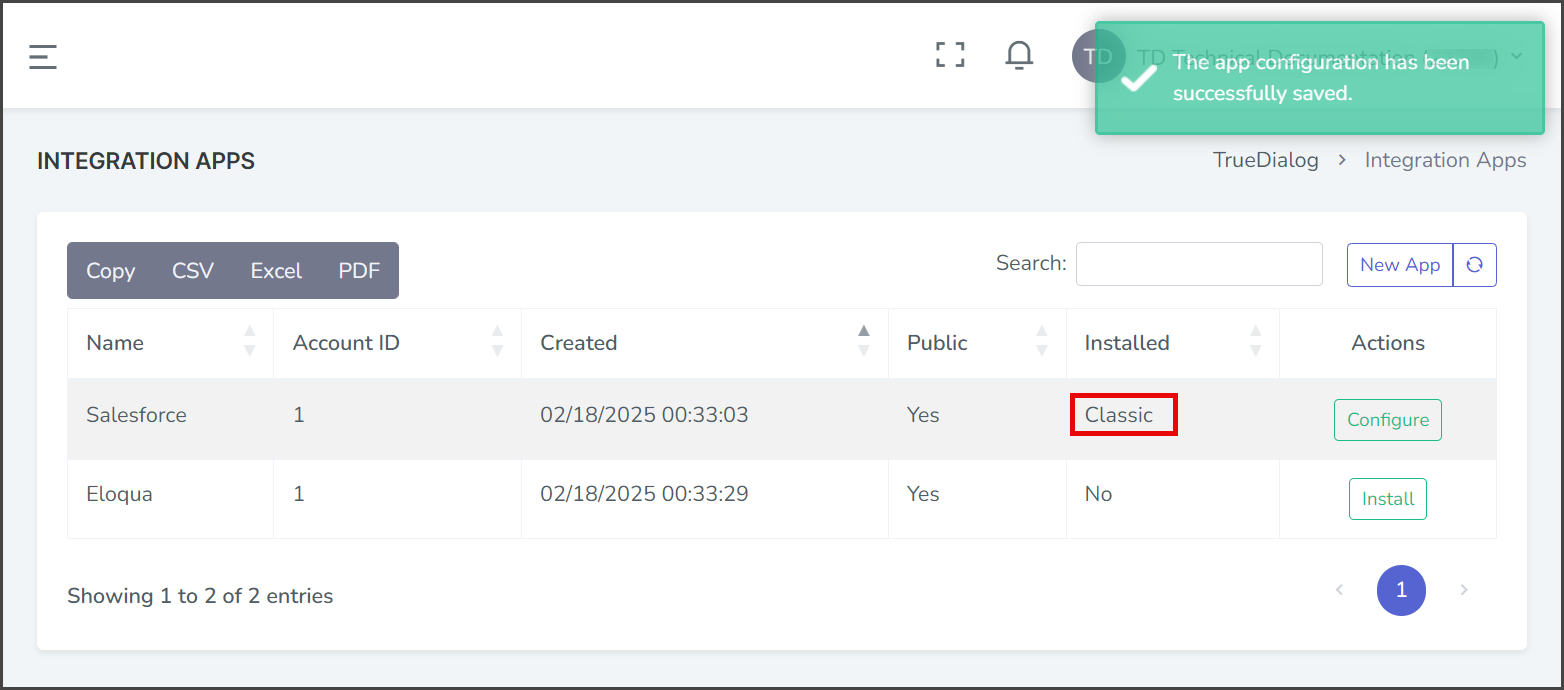1564x690 pixels.
Task: Click the Yes public value for Salesforce
Action: (923, 415)
